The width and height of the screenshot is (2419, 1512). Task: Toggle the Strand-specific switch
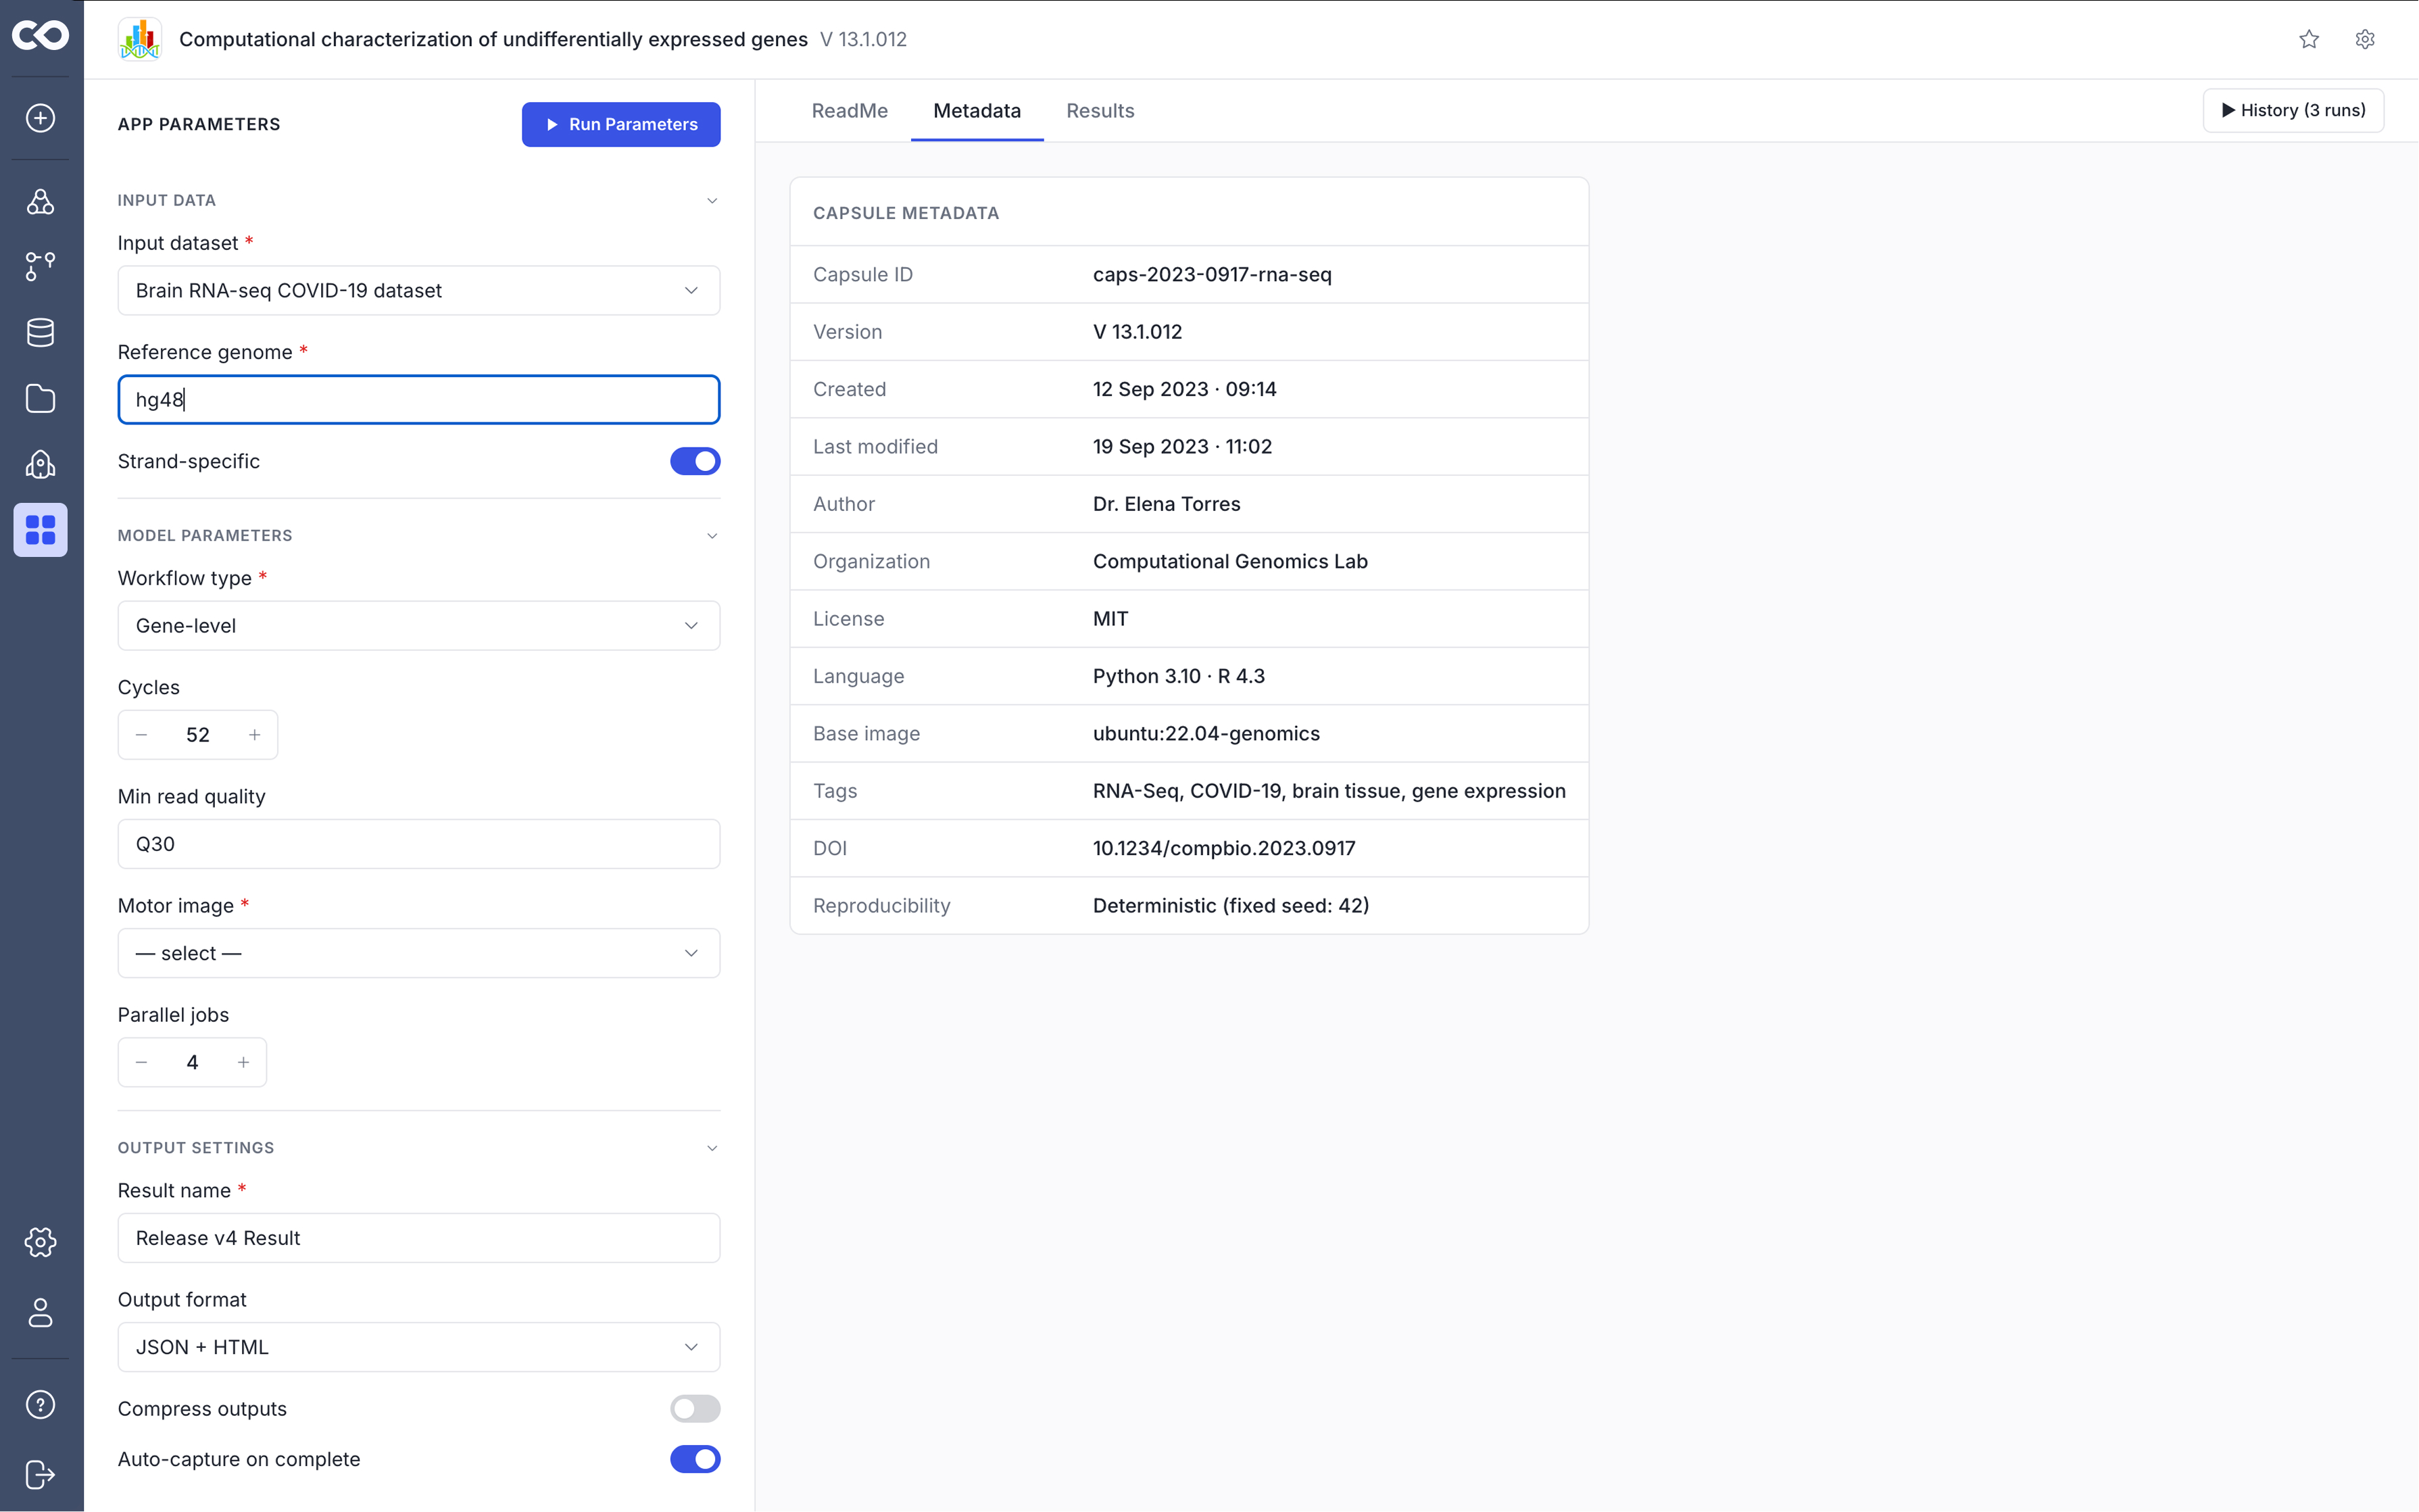point(695,461)
